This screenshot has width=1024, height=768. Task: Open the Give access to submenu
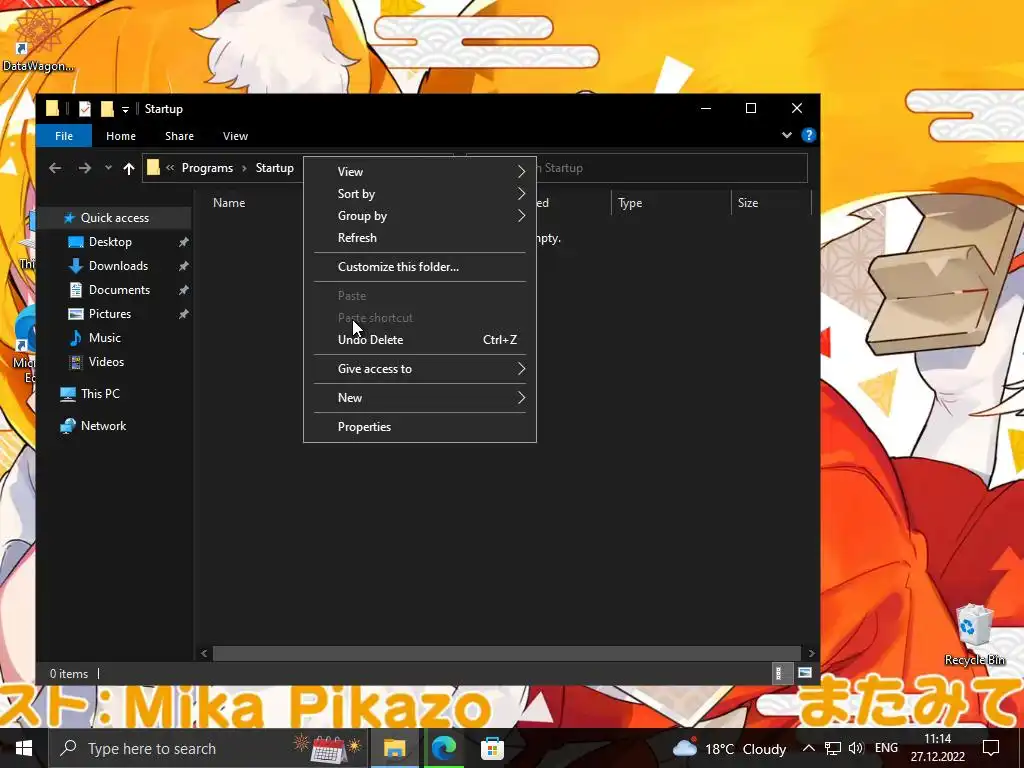point(420,369)
